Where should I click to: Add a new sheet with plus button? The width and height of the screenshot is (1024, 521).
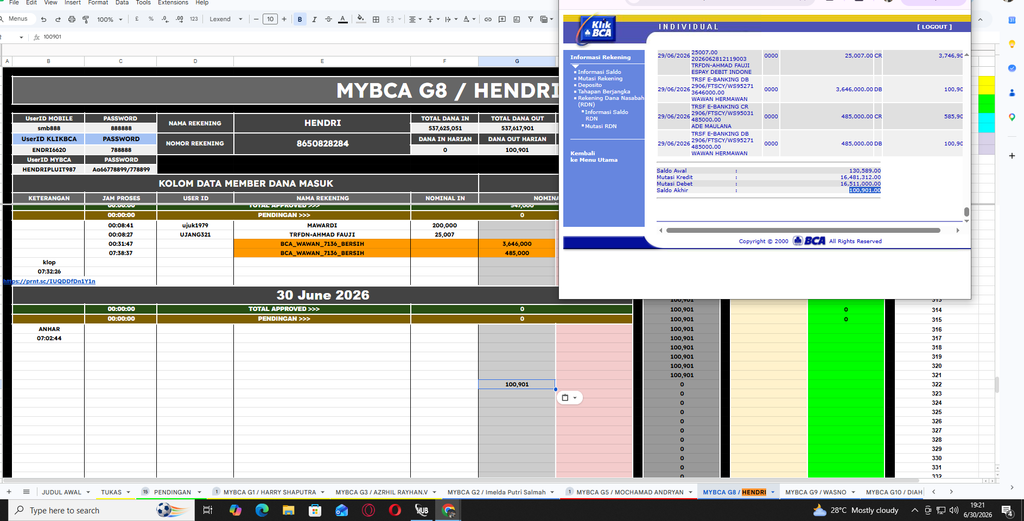8,492
